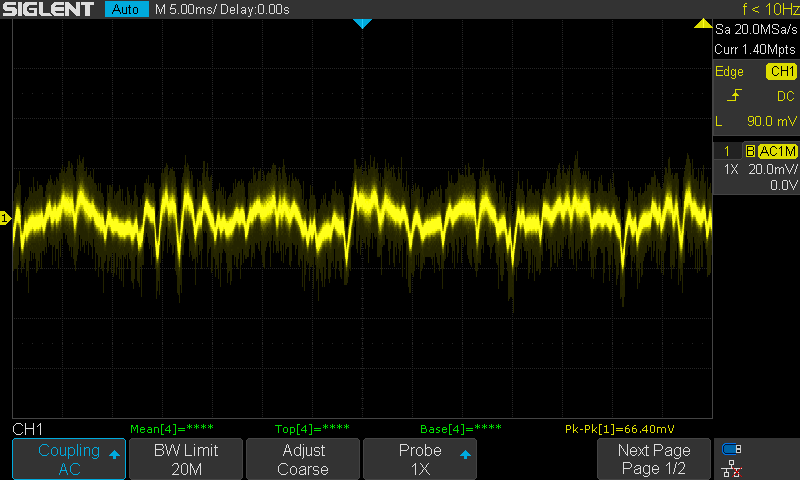Toggle the BW Limit 20M setting
The height and width of the screenshot is (480, 800).
pyautogui.click(x=186, y=459)
